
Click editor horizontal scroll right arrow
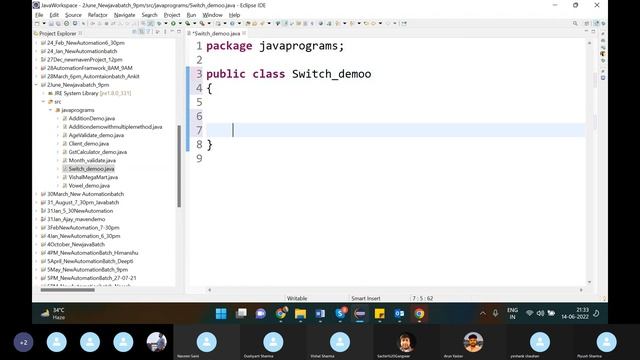[581, 290]
